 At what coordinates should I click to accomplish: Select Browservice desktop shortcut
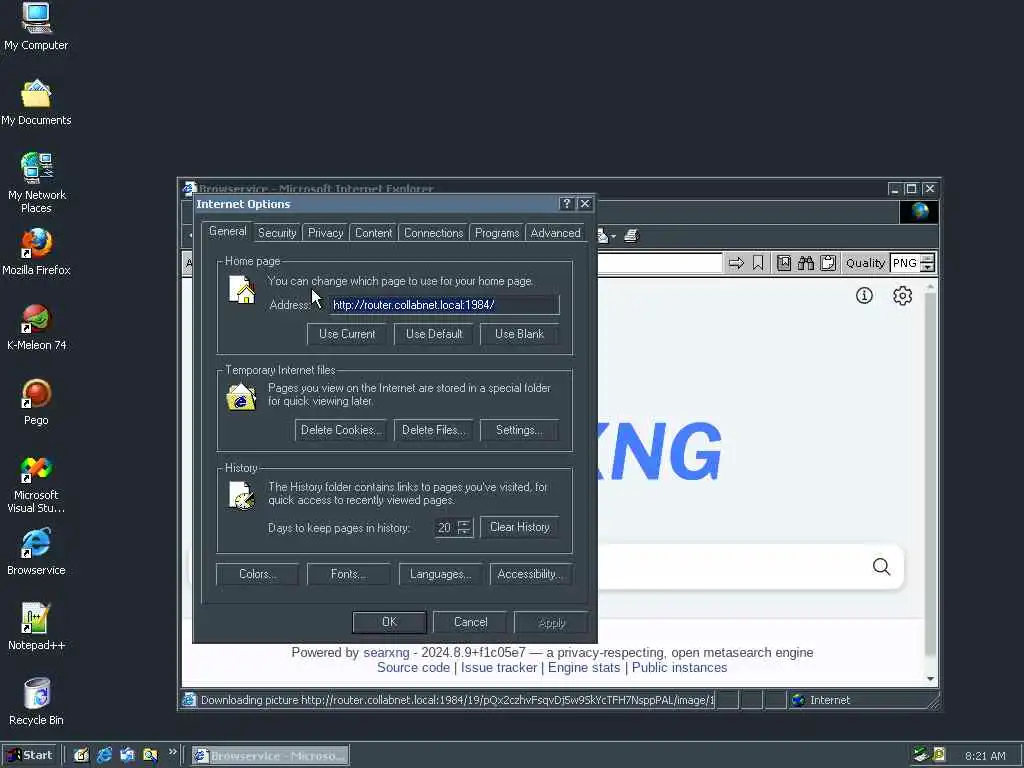[36, 552]
